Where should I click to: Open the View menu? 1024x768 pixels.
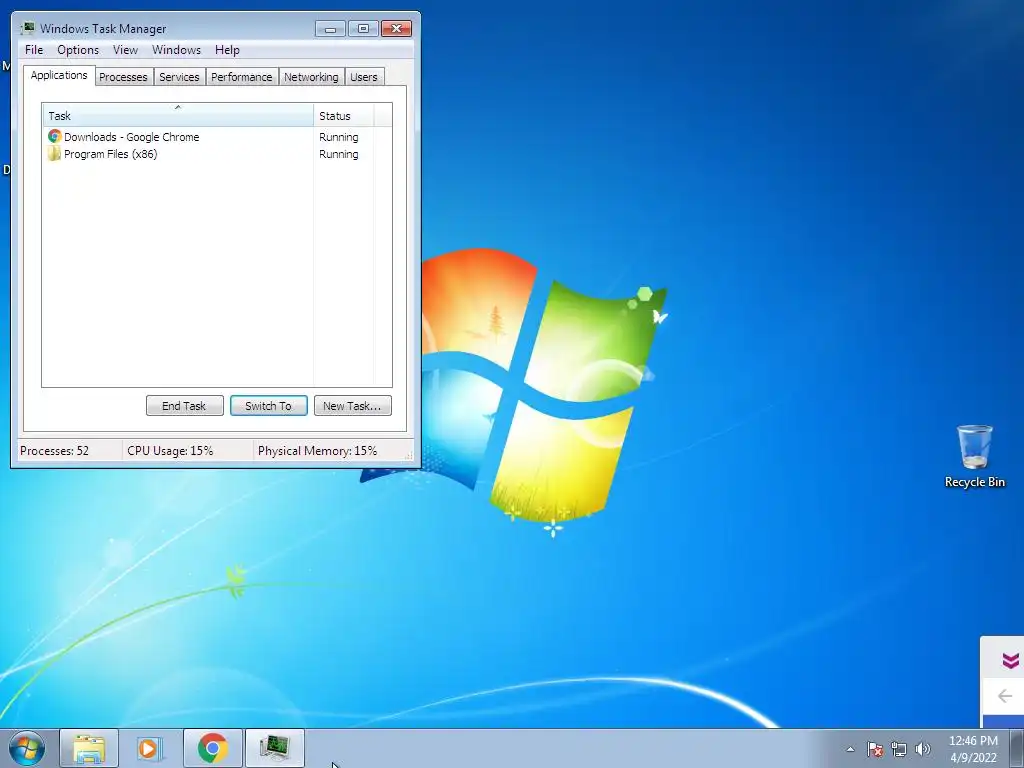coord(125,50)
